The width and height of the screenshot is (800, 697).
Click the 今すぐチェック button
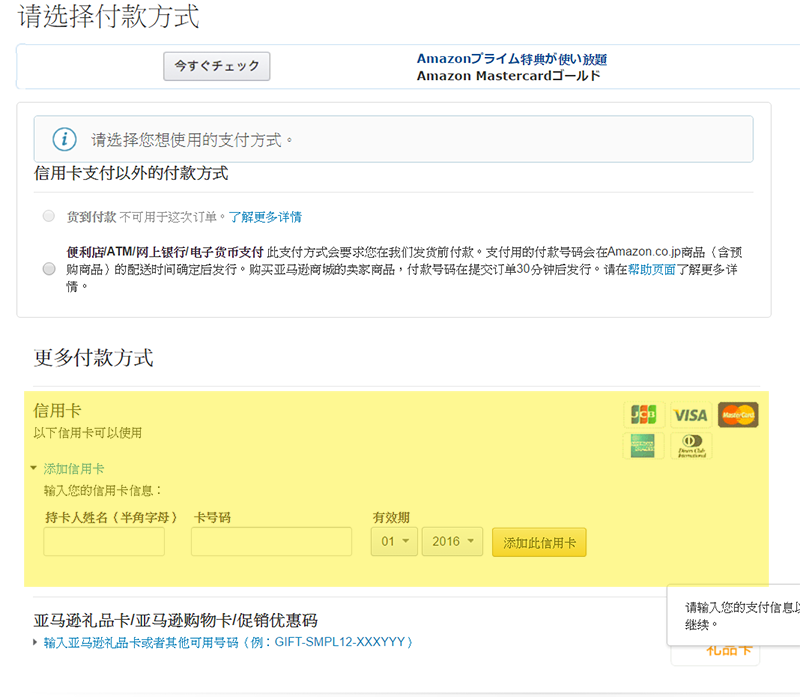(x=217, y=66)
